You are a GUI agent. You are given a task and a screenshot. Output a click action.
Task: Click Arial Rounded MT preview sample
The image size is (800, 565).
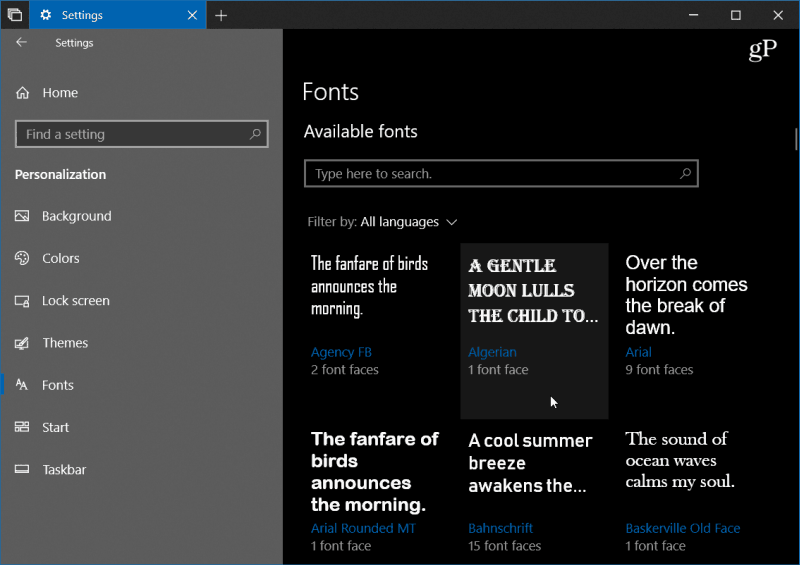[375, 472]
